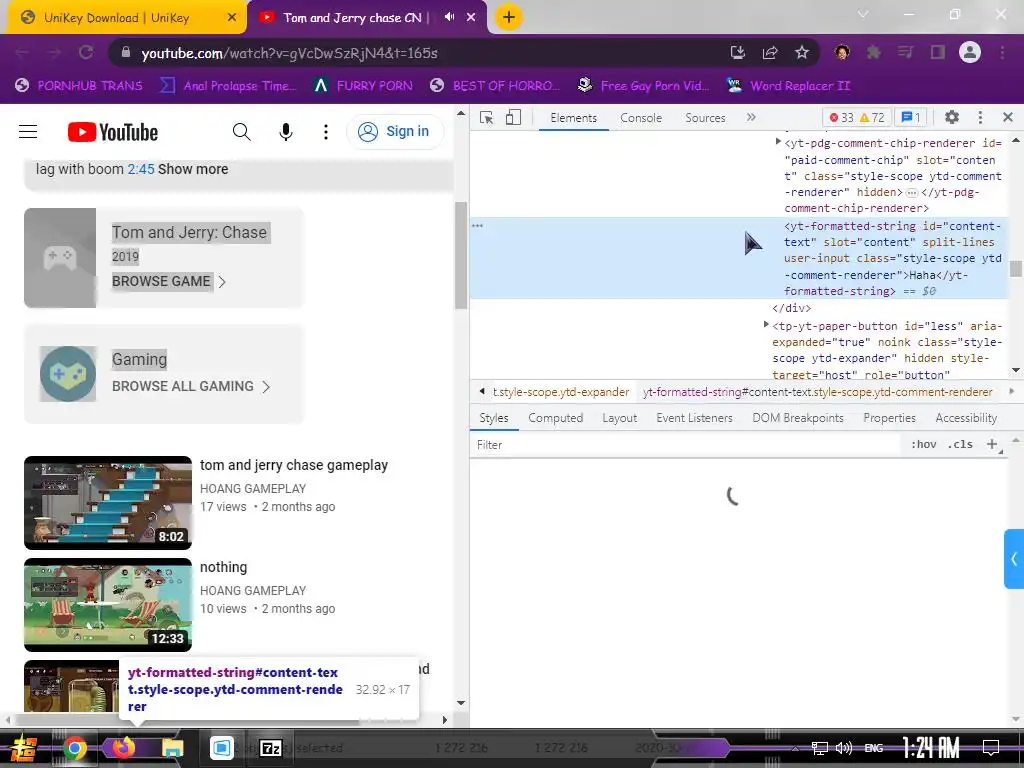Open YouTube hamburger guide menu
This screenshot has width=1024, height=768.
(x=28, y=132)
